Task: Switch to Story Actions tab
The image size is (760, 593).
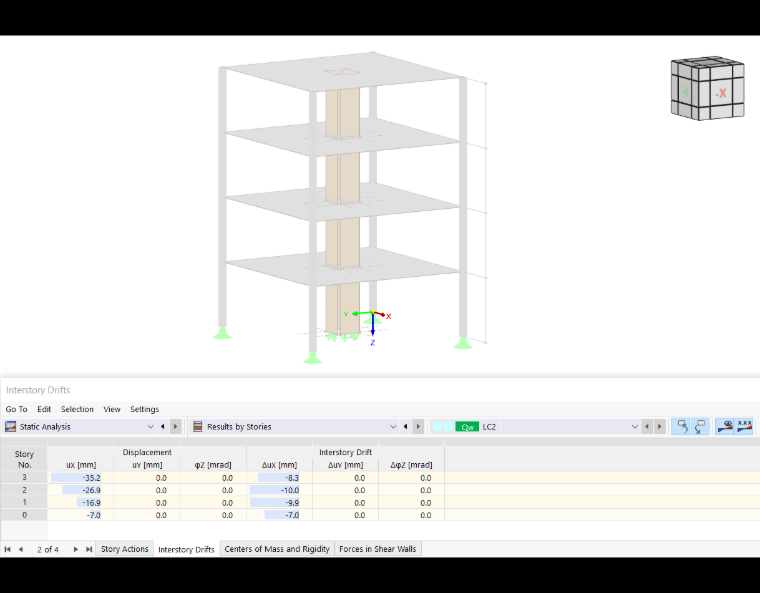Action: tap(125, 549)
